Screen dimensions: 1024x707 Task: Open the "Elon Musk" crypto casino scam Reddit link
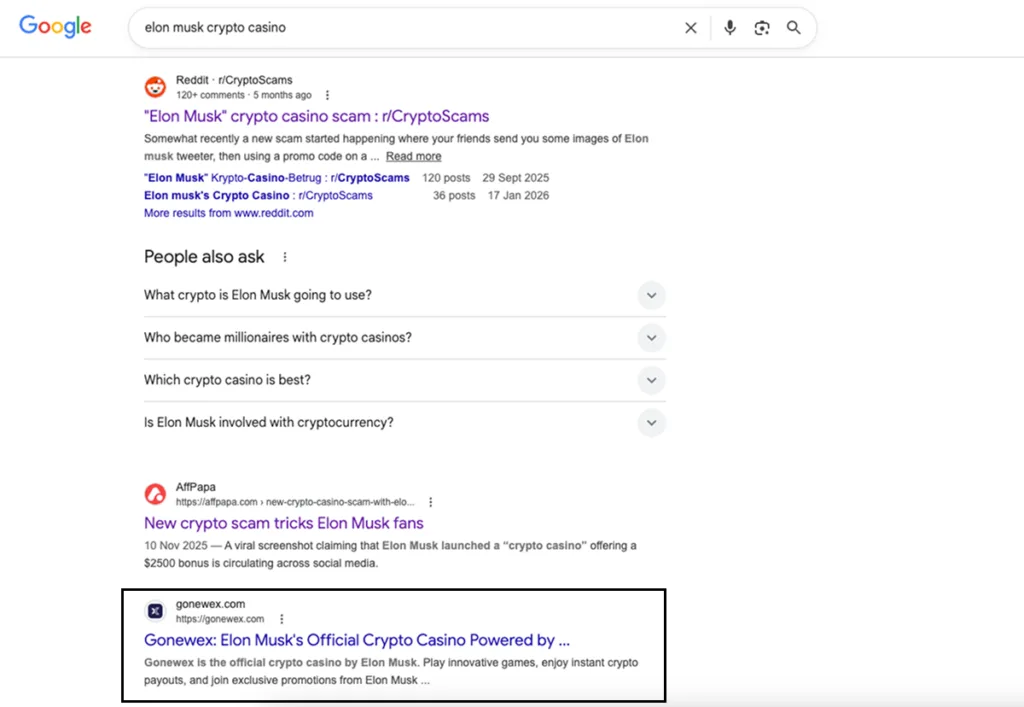coord(316,116)
